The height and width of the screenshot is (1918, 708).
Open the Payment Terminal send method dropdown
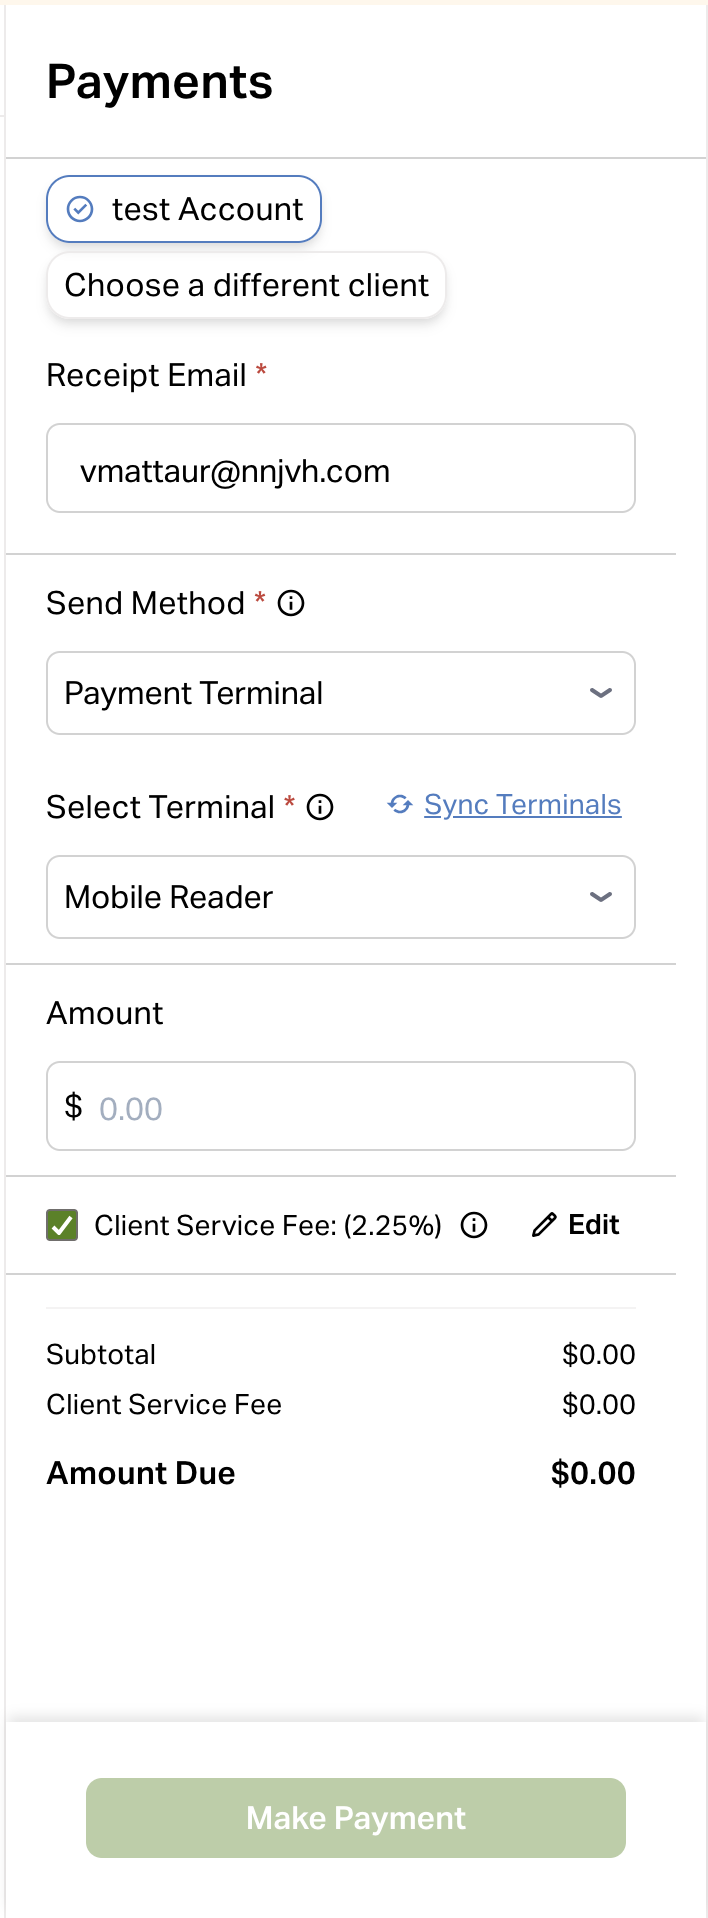click(x=341, y=693)
